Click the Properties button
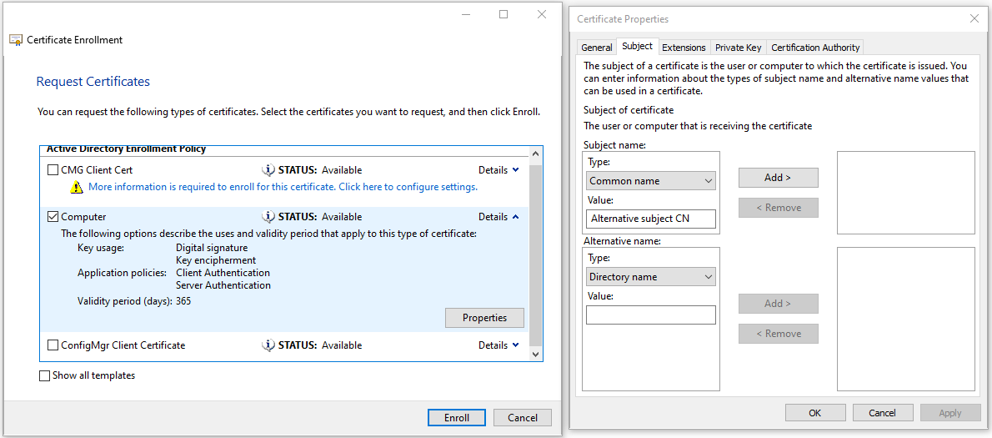The width and height of the screenshot is (992, 438). coord(484,318)
